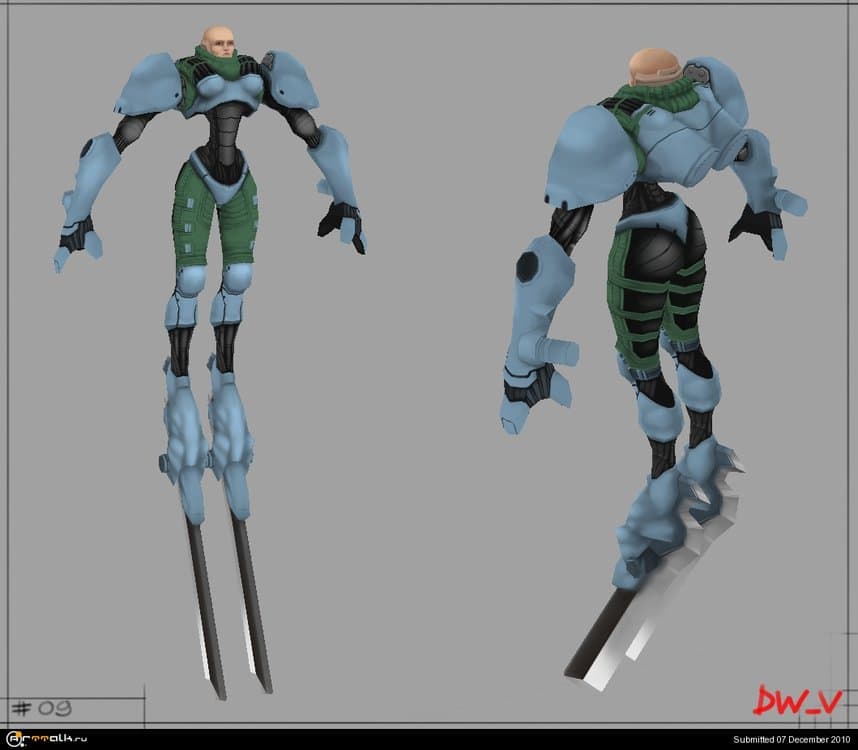Click the front-view character render
The width and height of the screenshot is (858, 750).
point(211,361)
